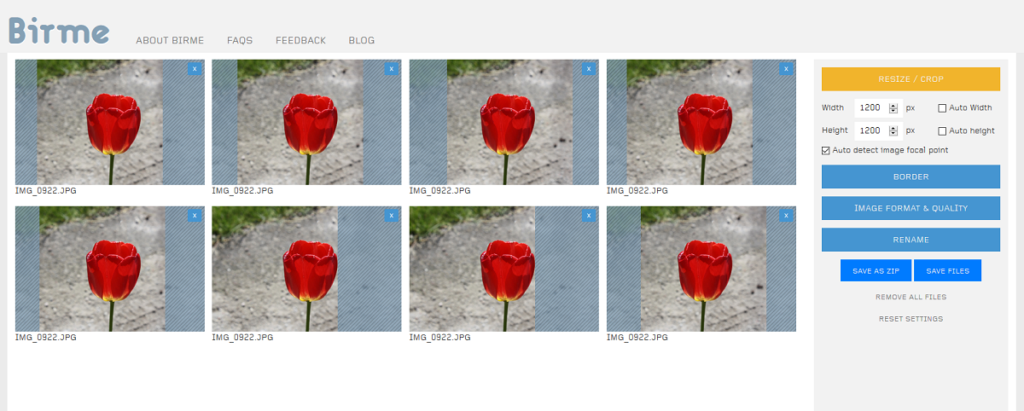
Task: Remove the first image in bottom row
Action: (194, 215)
